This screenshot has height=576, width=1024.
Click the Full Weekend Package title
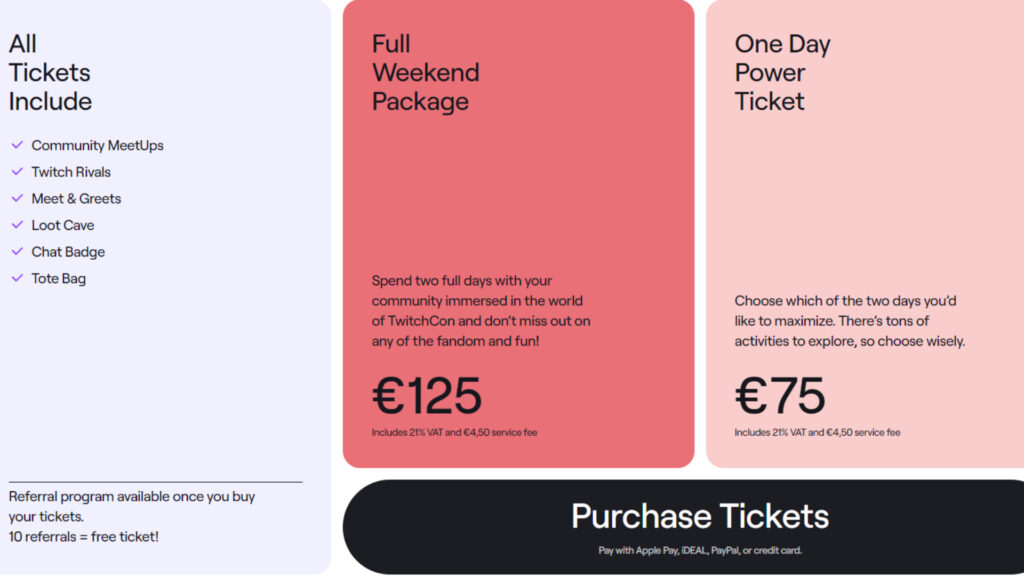pos(425,72)
